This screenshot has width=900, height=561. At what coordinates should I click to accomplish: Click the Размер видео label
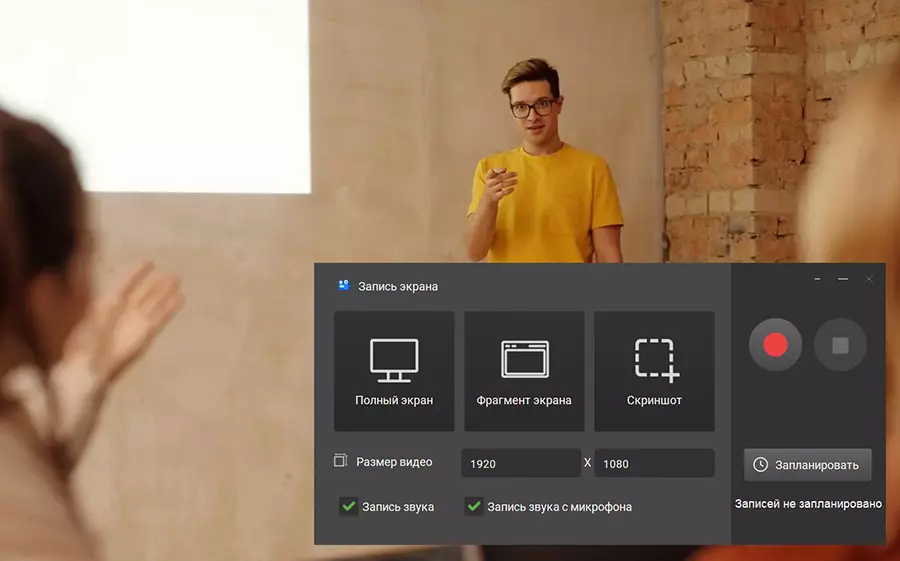[x=394, y=462]
